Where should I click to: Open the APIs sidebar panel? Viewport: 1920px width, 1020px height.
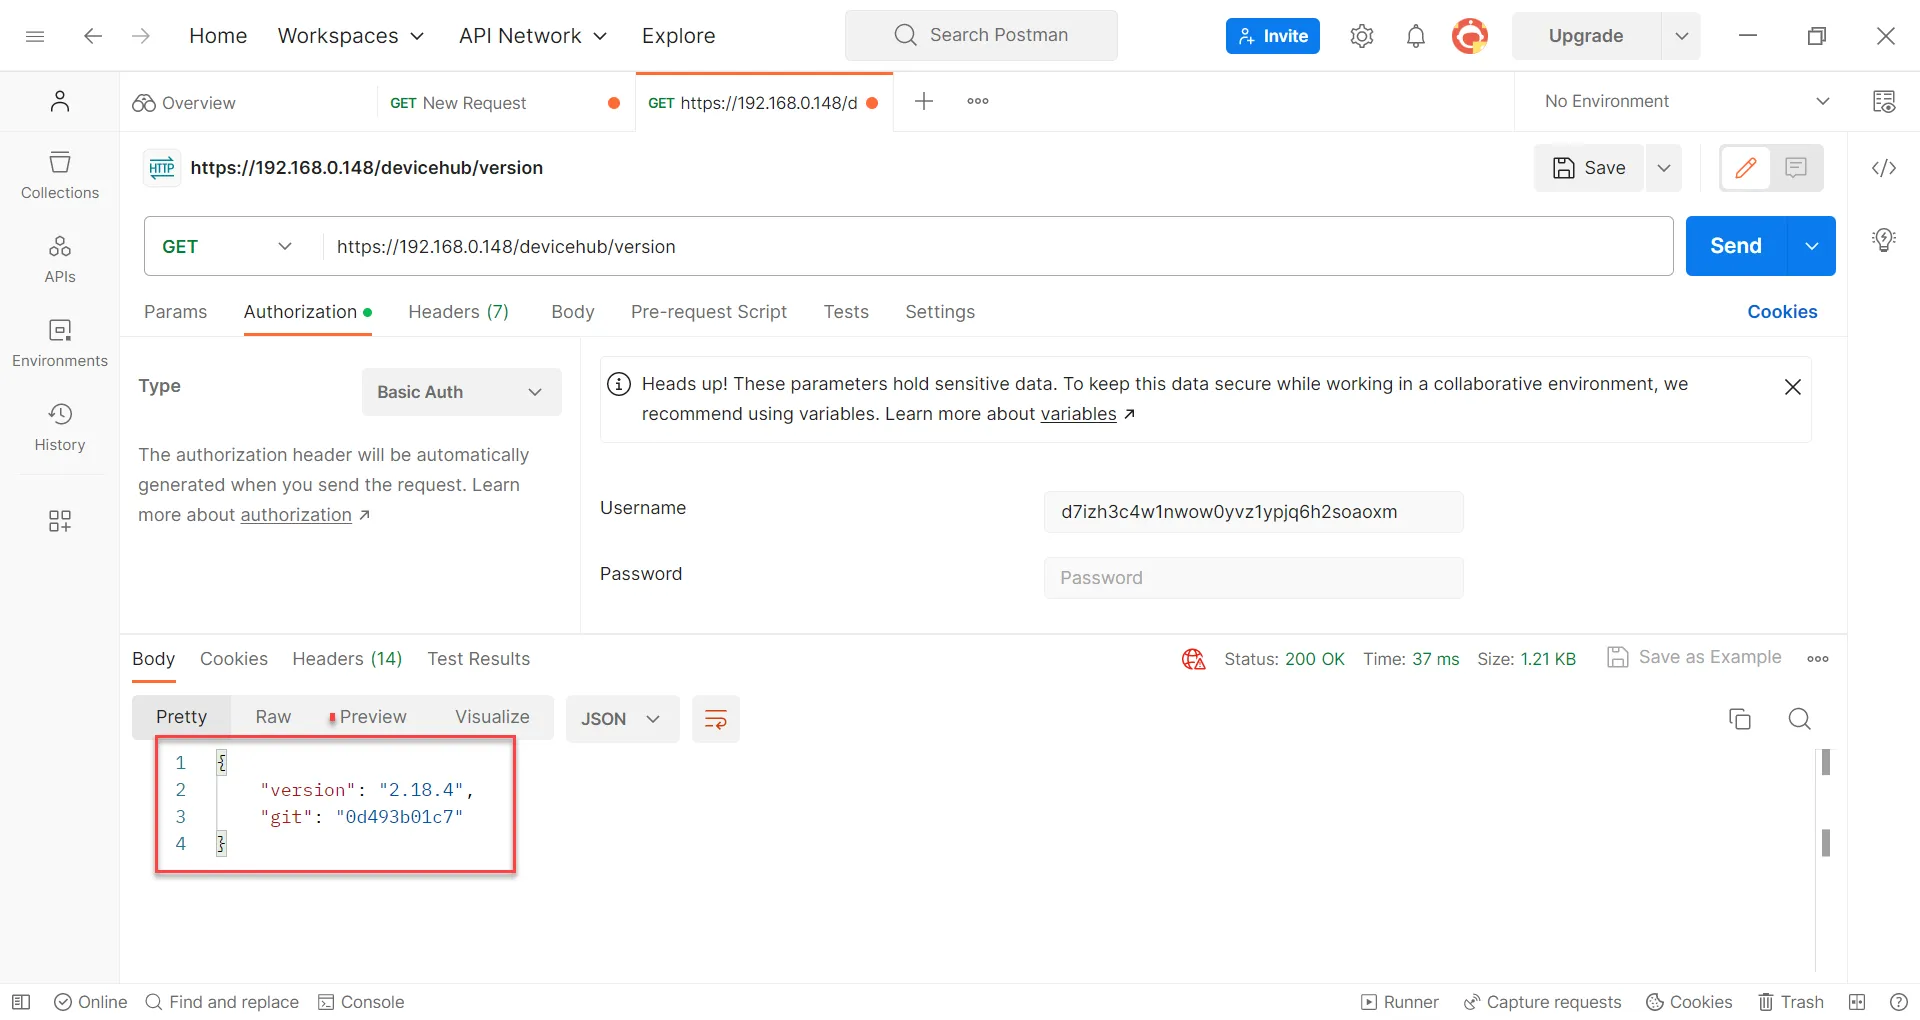pyautogui.click(x=60, y=259)
